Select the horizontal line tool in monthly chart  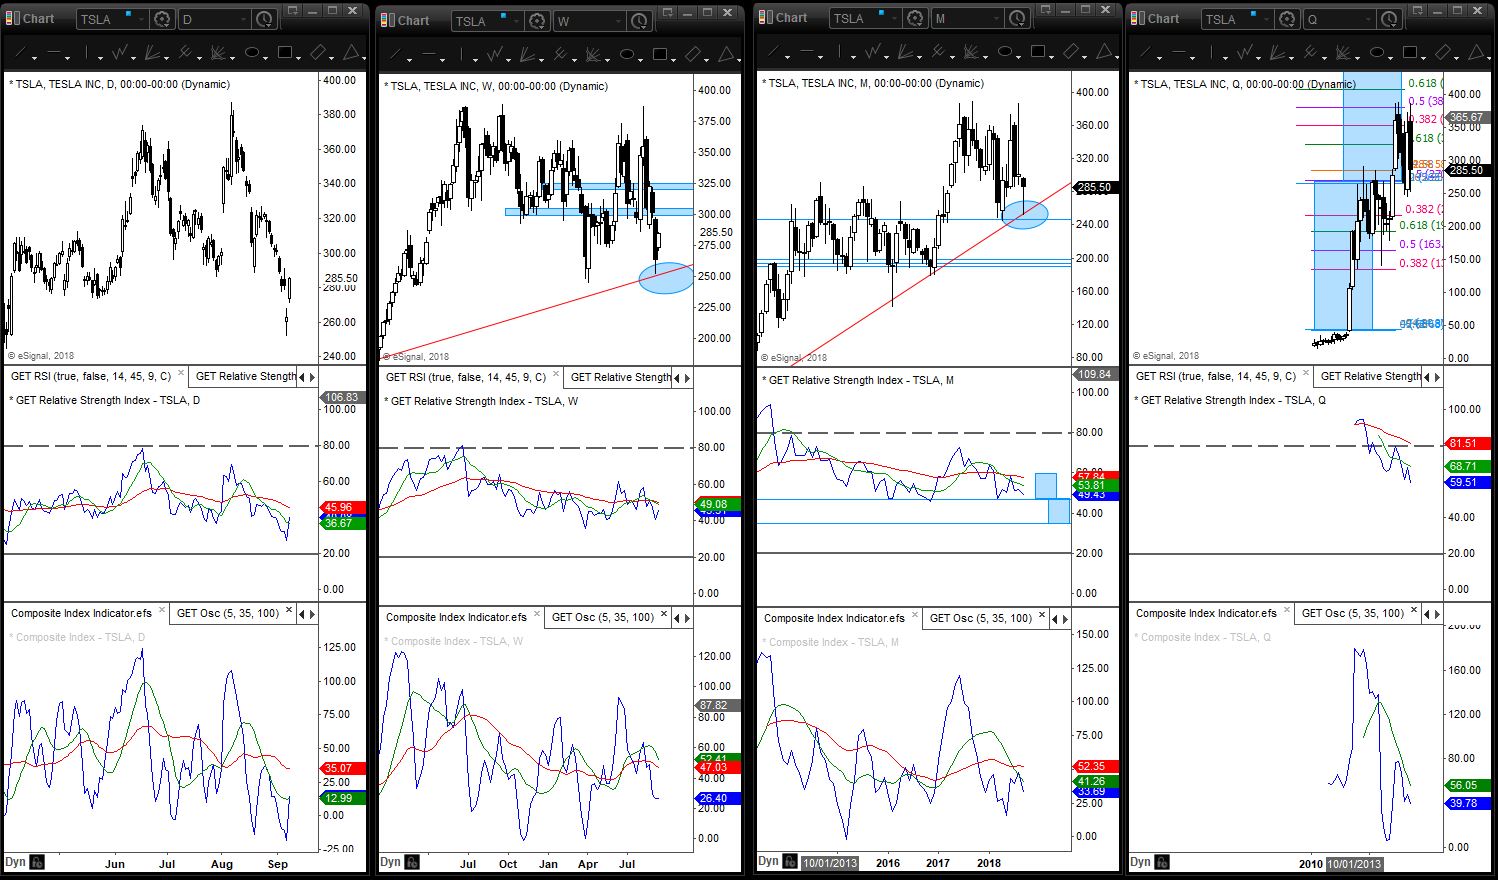pyautogui.click(x=807, y=51)
